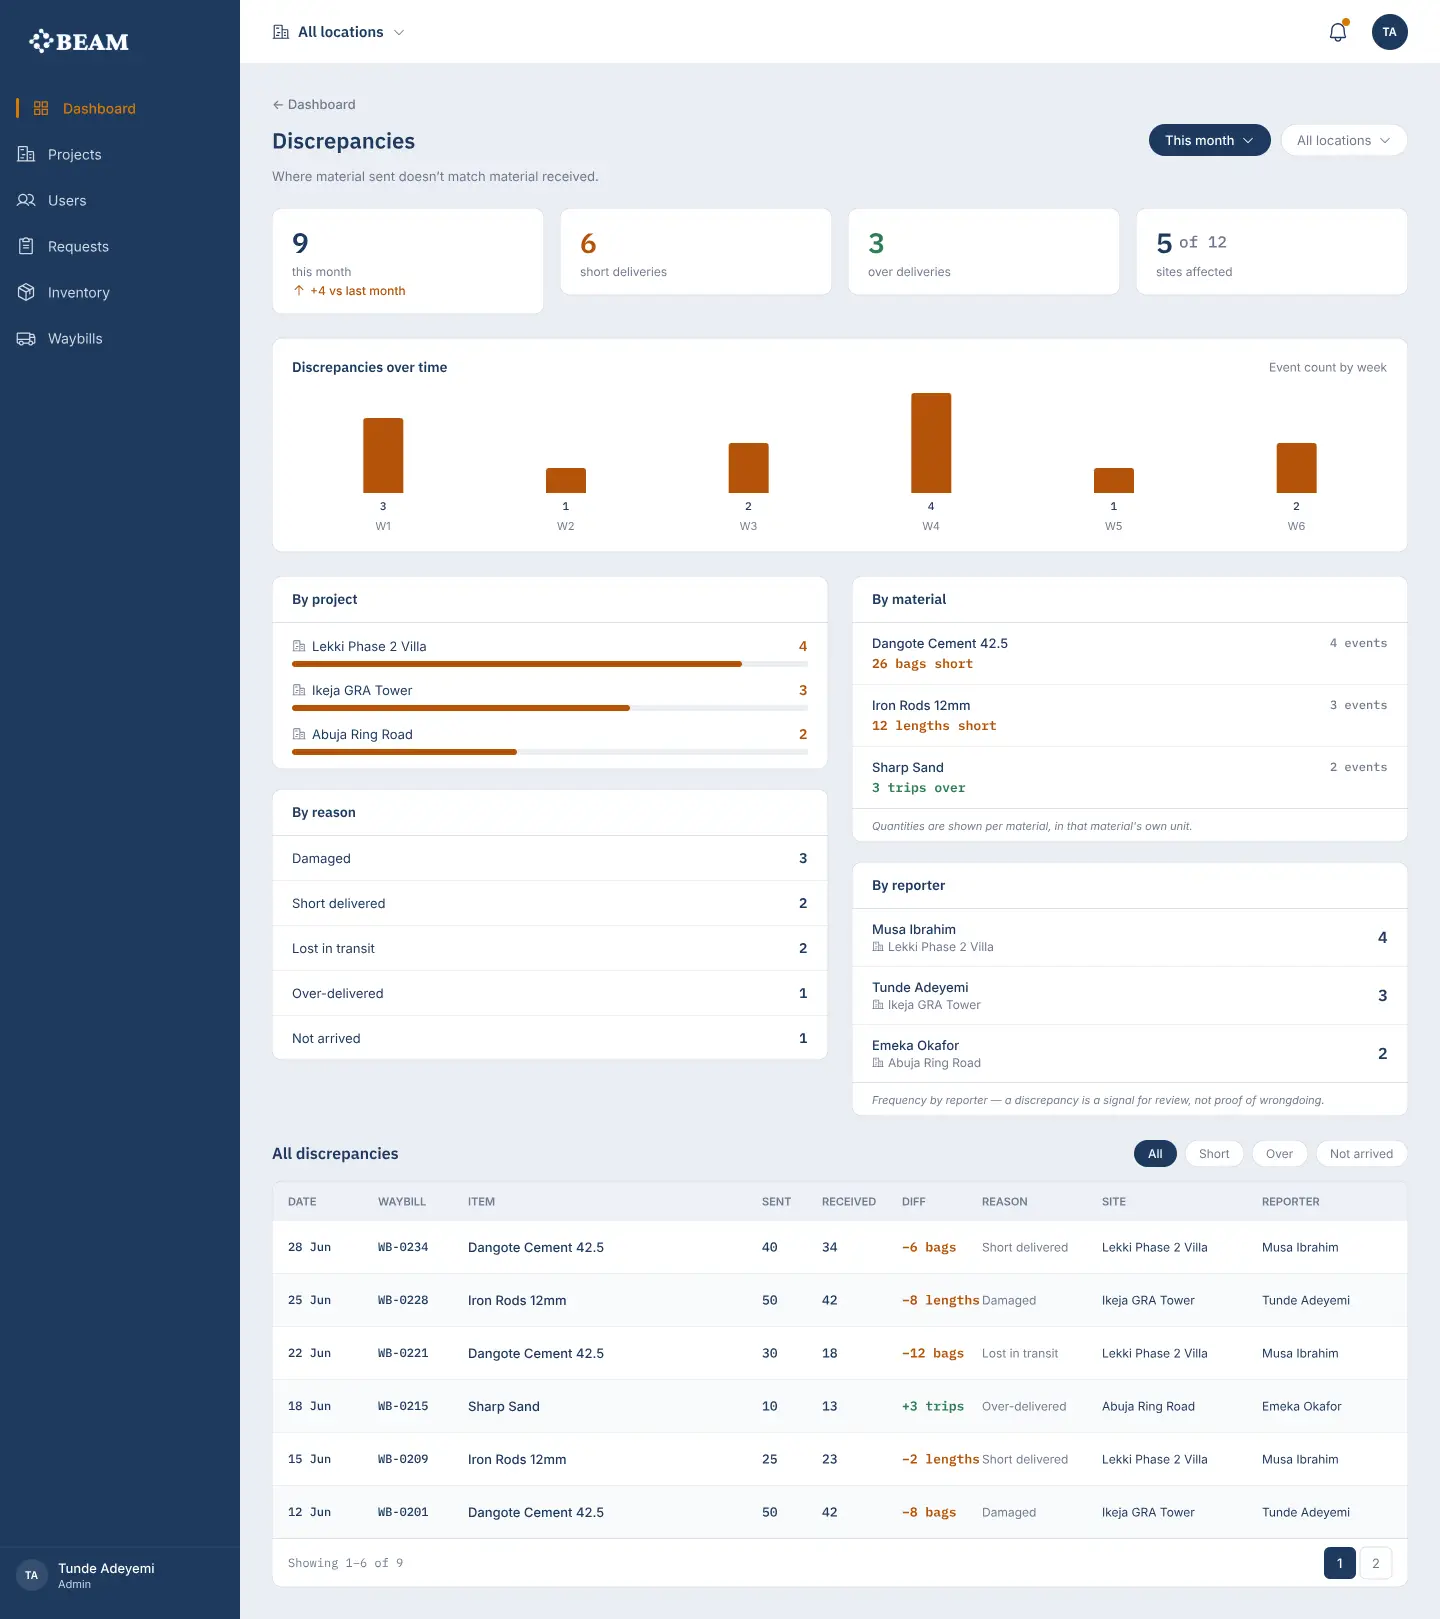Open the notifications bell

pos(1337,32)
